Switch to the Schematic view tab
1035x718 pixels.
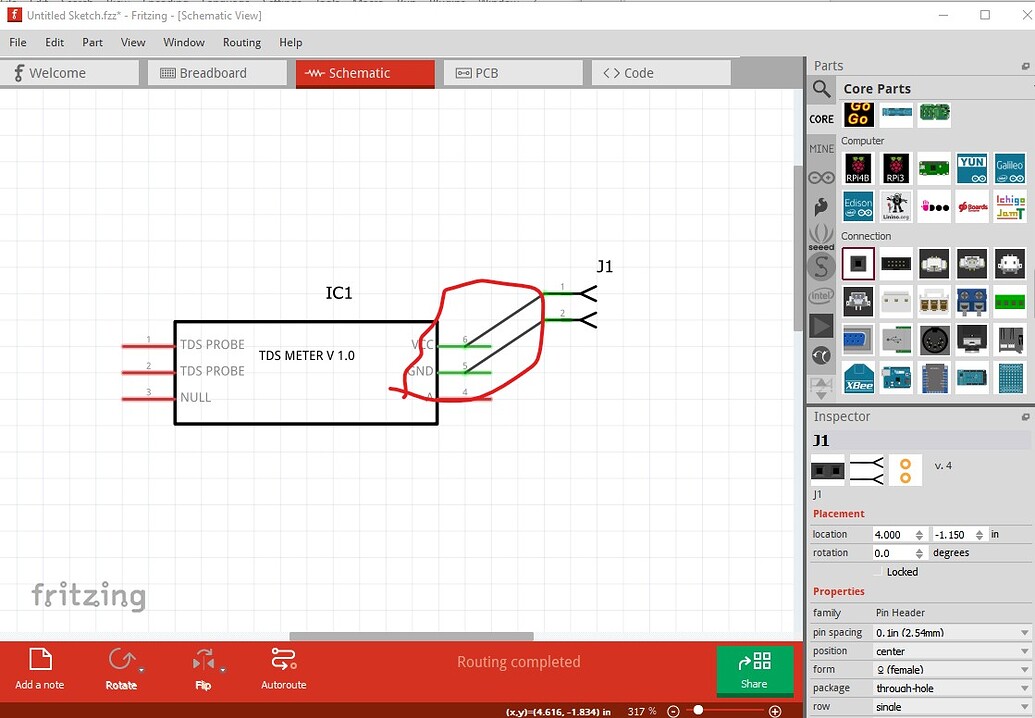pos(365,73)
